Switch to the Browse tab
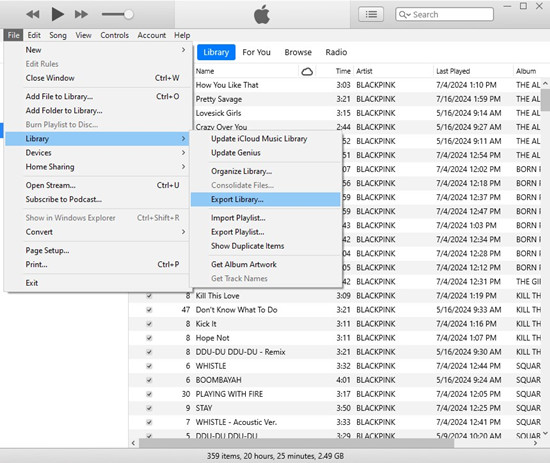This screenshot has height=463, width=550. [298, 52]
